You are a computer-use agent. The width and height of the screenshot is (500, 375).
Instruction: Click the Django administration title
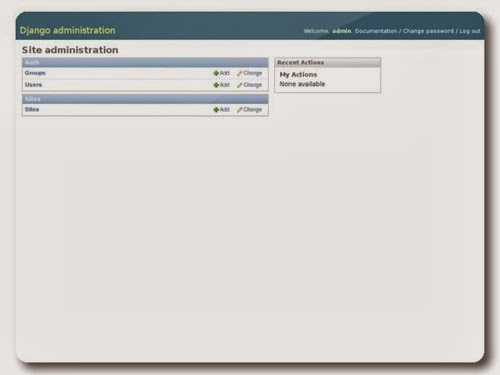click(x=67, y=30)
